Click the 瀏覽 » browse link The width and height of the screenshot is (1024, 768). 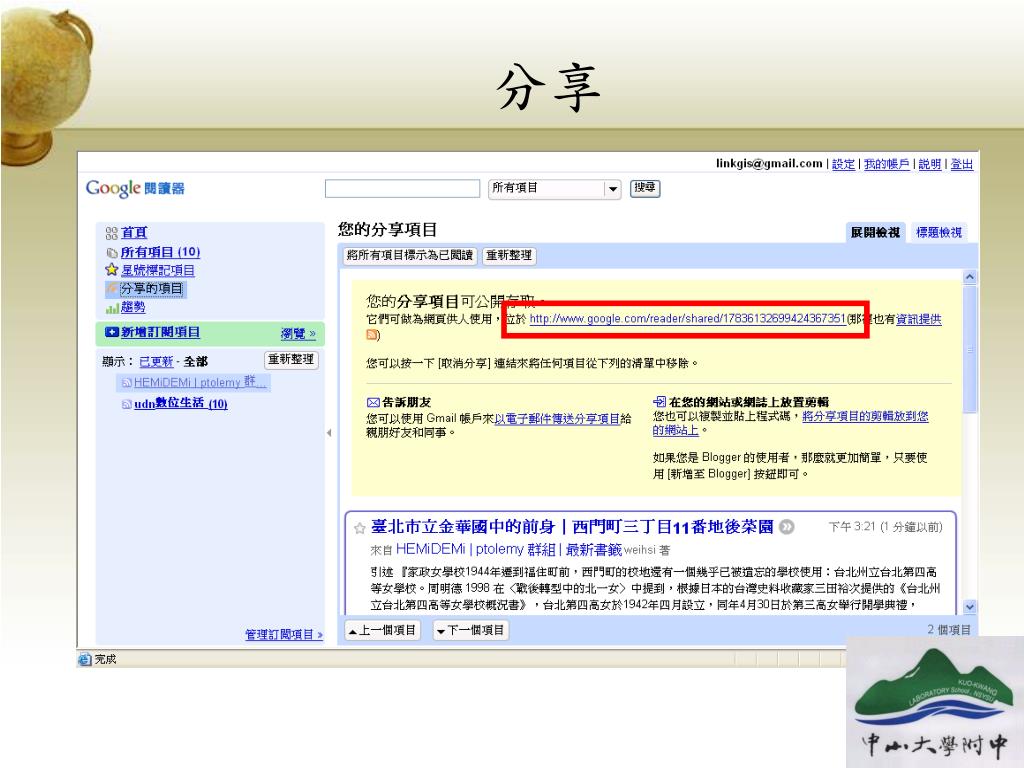pyautogui.click(x=298, y=334)
